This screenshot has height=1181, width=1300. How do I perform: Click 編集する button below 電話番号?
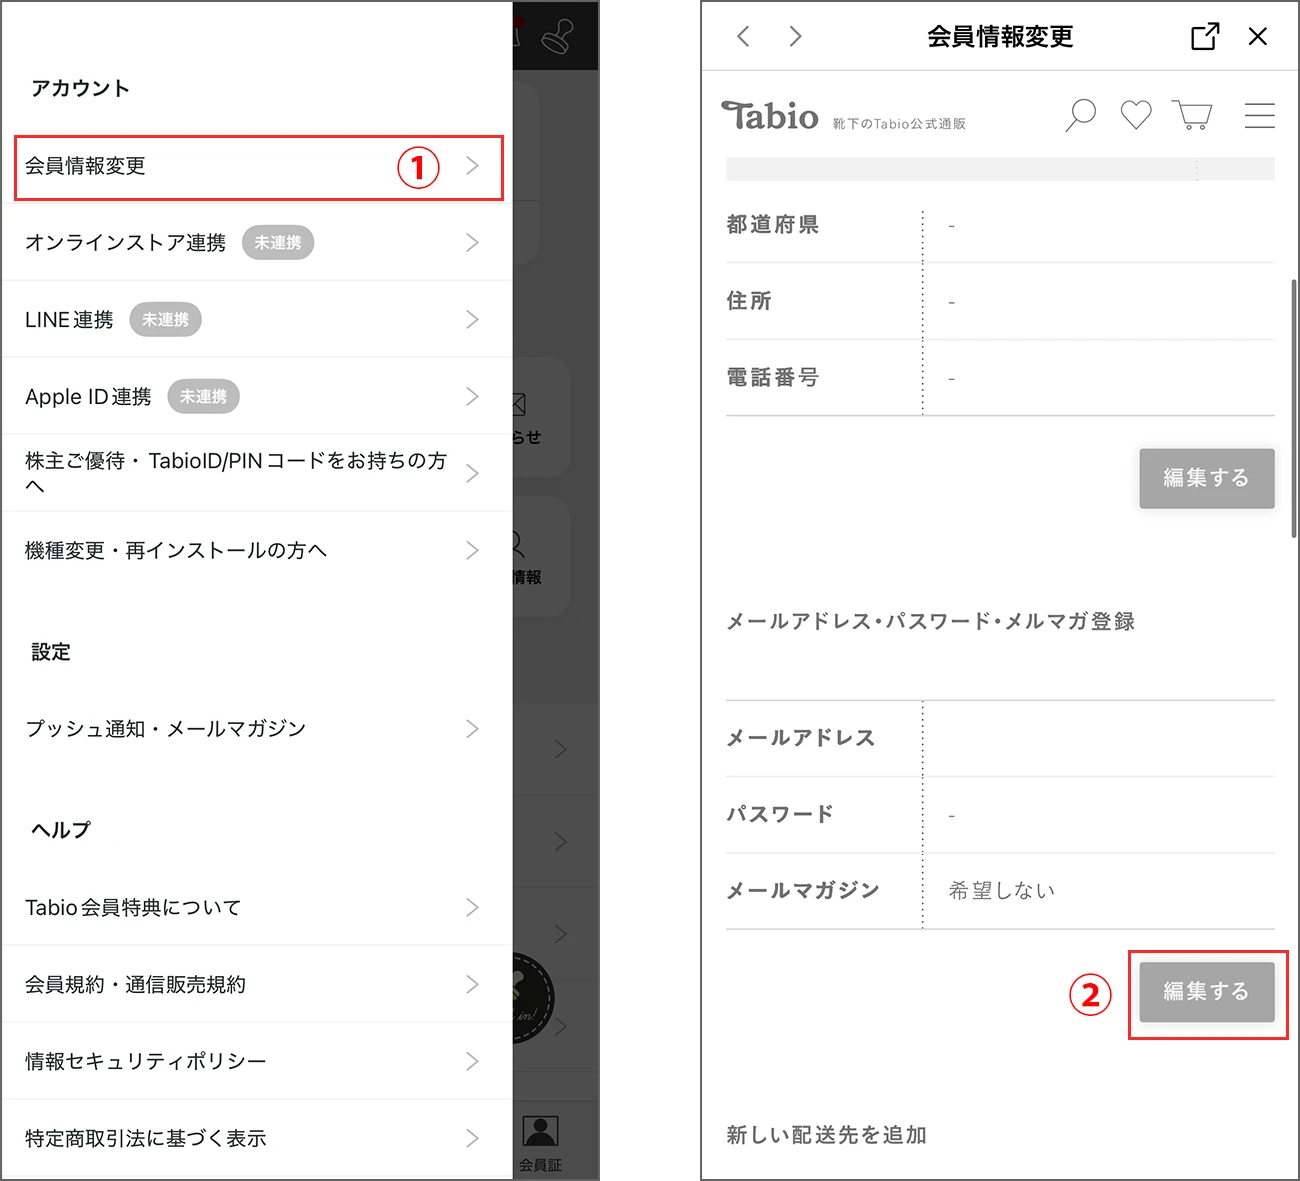pos(1206,478)
